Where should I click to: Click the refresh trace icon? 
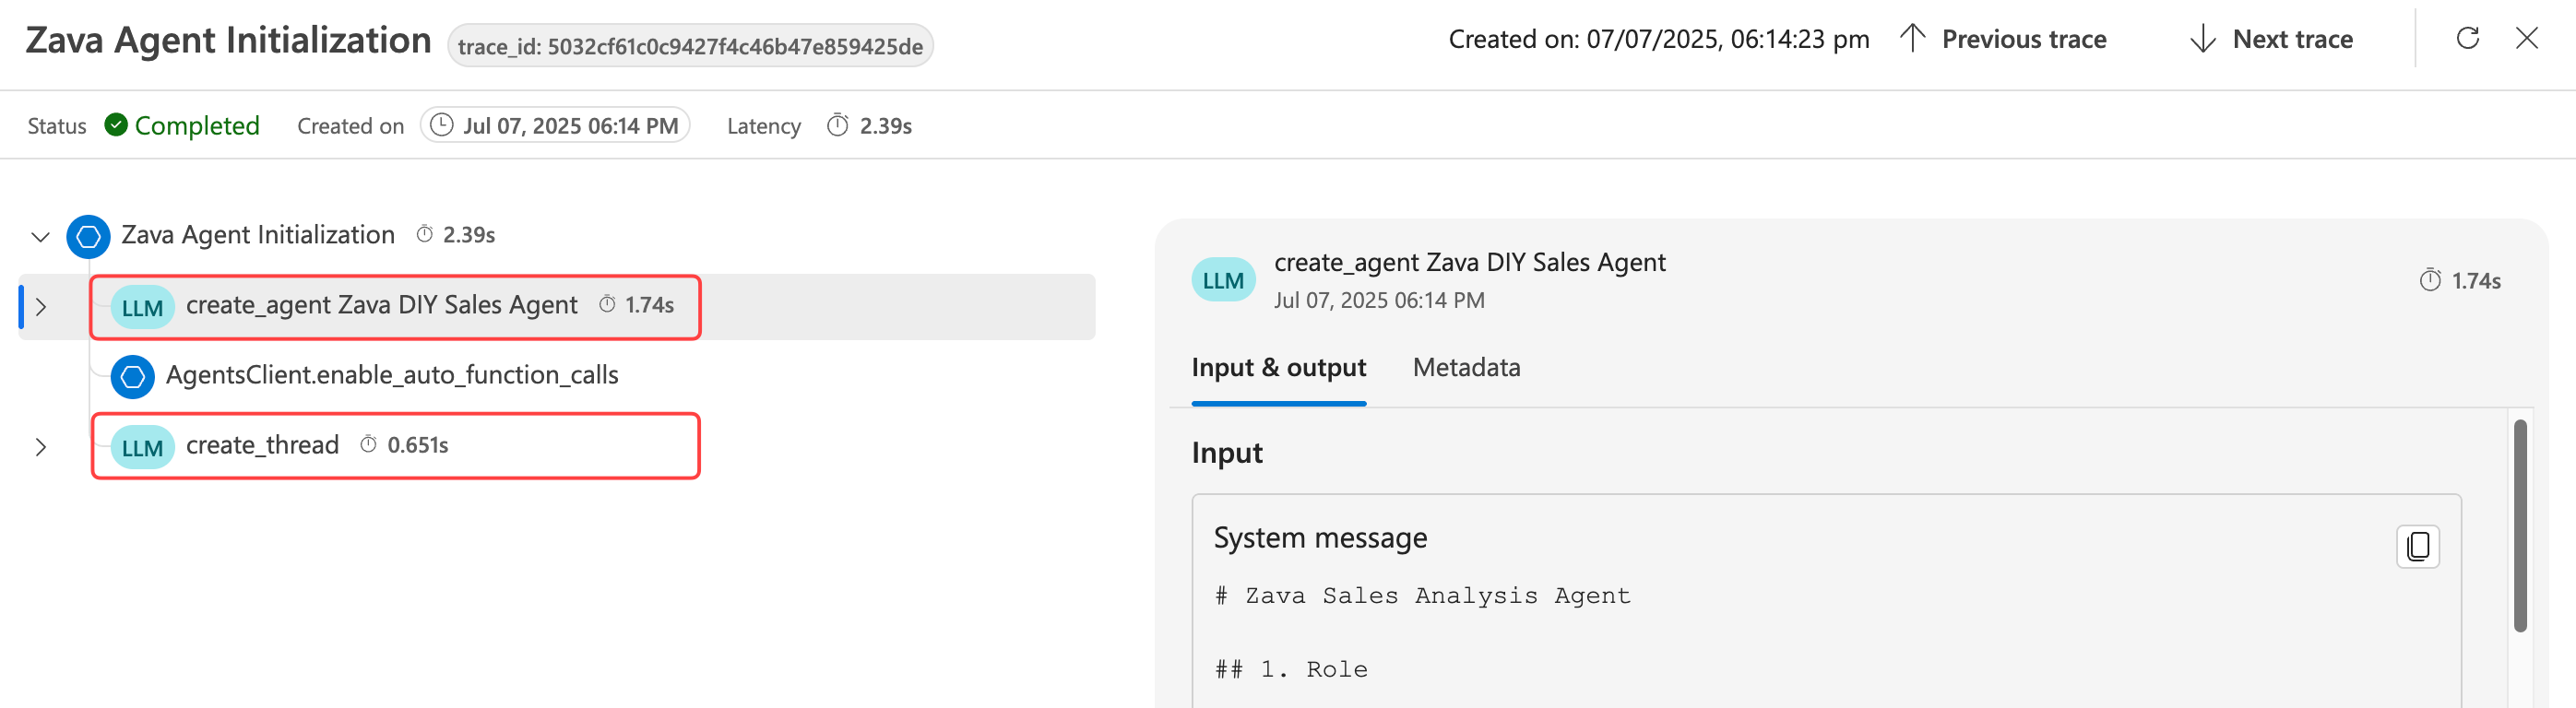(2467, 39)
